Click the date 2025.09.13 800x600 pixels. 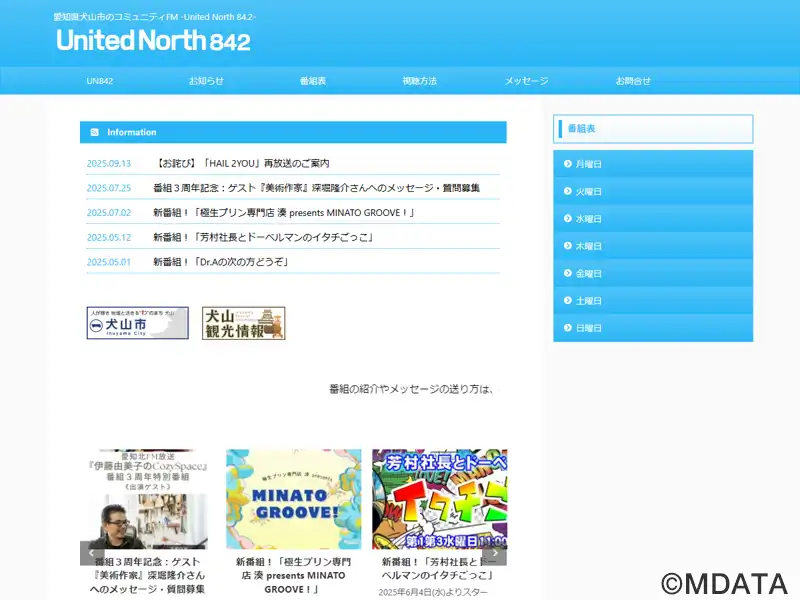(109, 163)
